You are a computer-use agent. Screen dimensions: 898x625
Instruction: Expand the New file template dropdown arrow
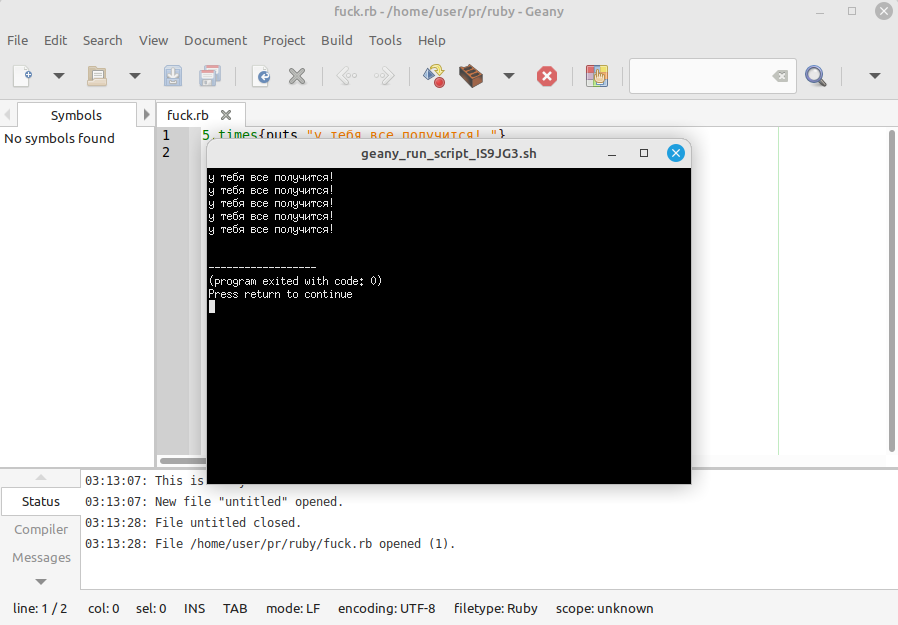(x=58, y=76)
